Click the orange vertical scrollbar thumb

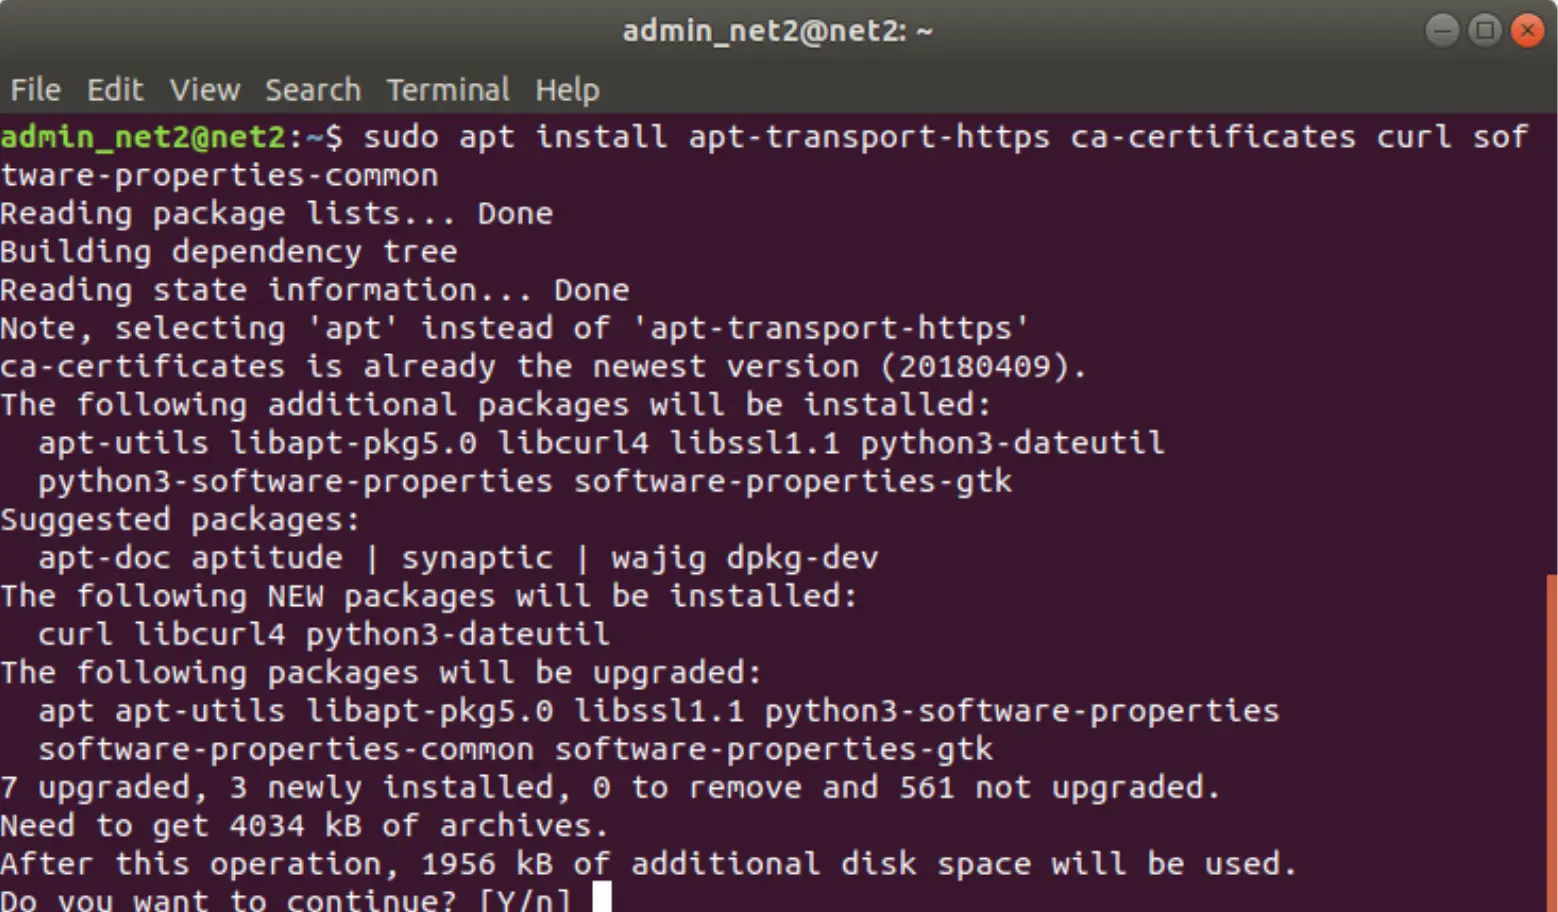pyautogui.click(x=1551, y=740)
